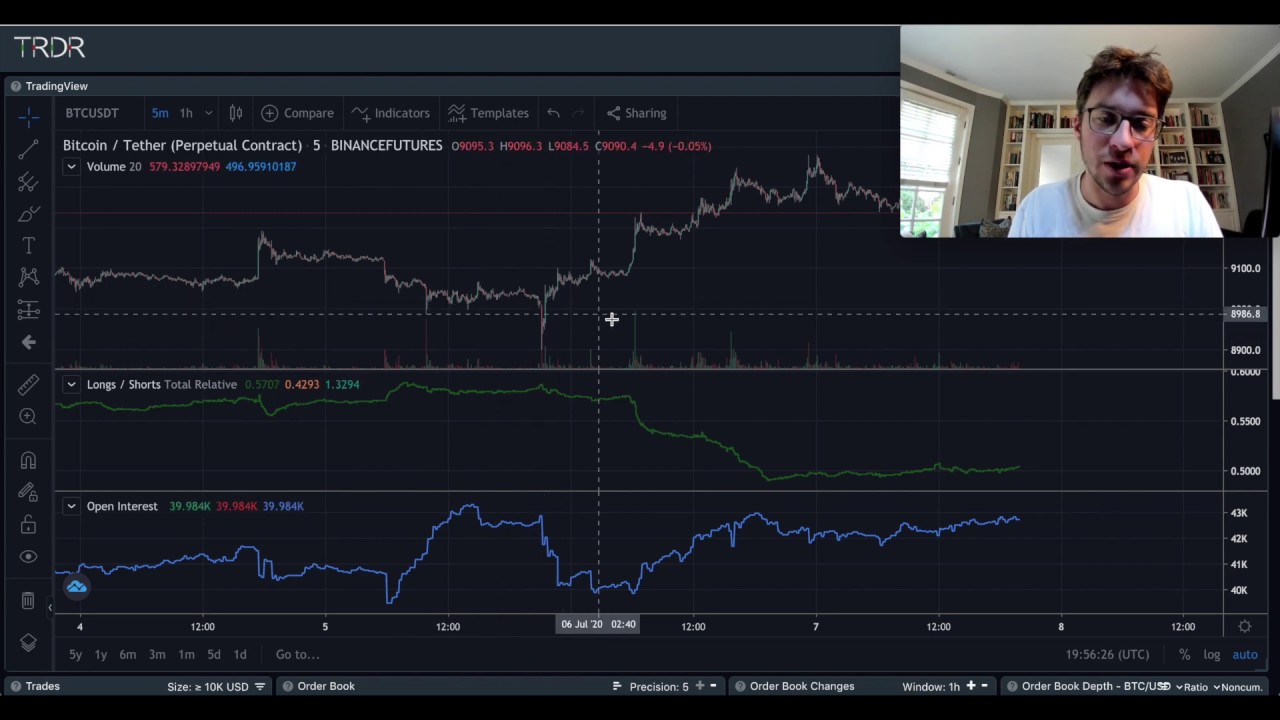1280x720 pixels.
Task: Click the Order Book Depth help icon
Action: tap(1012, 687)
